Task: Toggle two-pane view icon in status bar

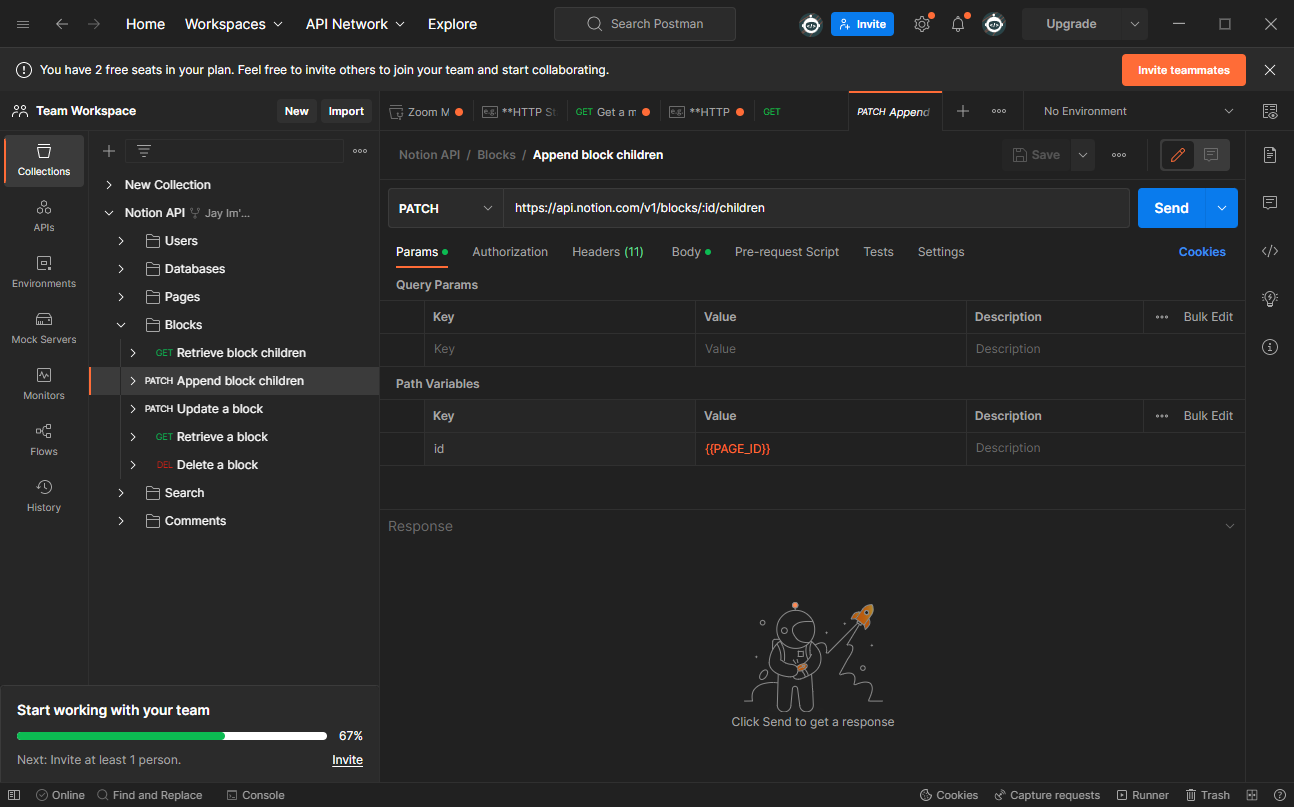Action: tap(1254, 795)
